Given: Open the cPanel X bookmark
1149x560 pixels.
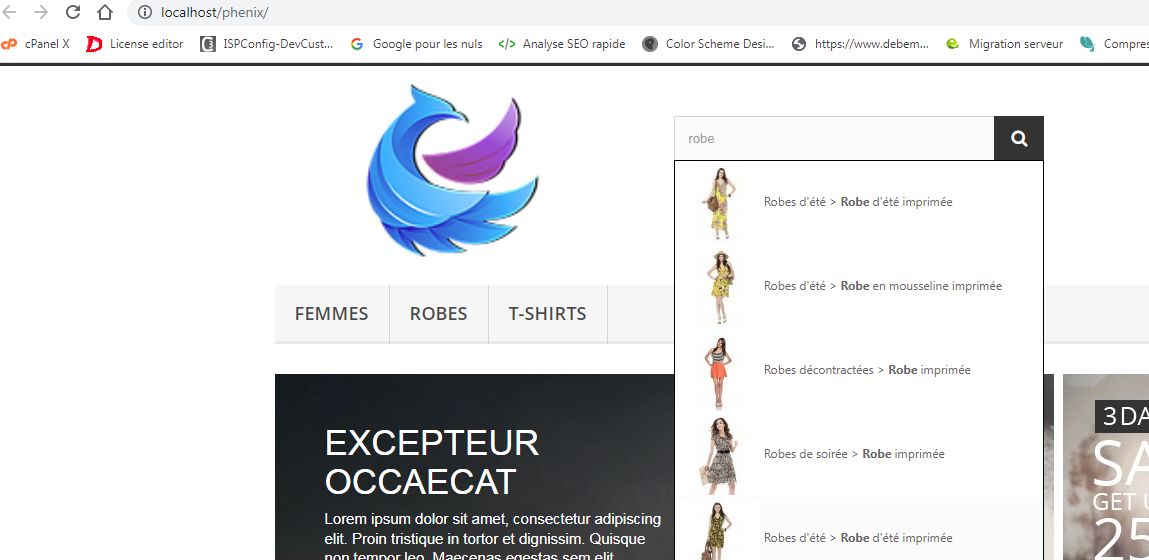Looking at the screenshot, I should (35, 44).
